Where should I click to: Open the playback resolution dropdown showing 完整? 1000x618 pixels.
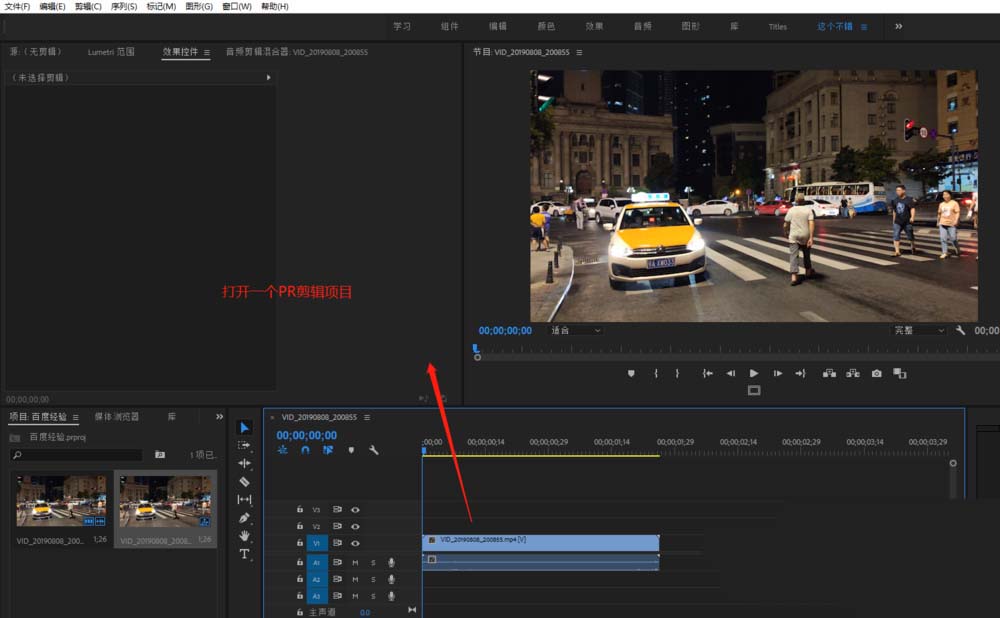coord(917,330)
